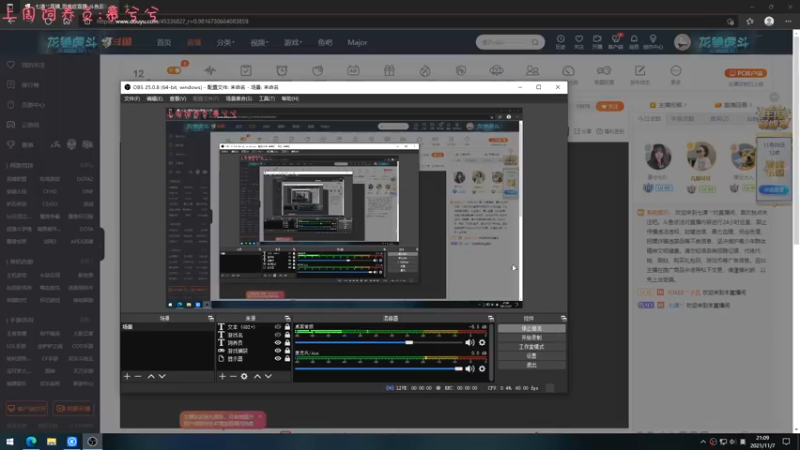
Task: Click the stop streaming button in OBS controls
Action: [532, 329]
